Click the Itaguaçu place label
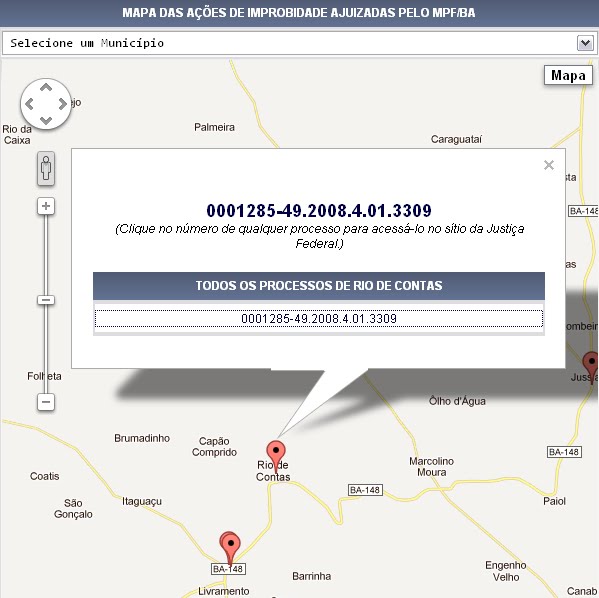The width and height of the screenshot is (599, 598). coord(142,501)
